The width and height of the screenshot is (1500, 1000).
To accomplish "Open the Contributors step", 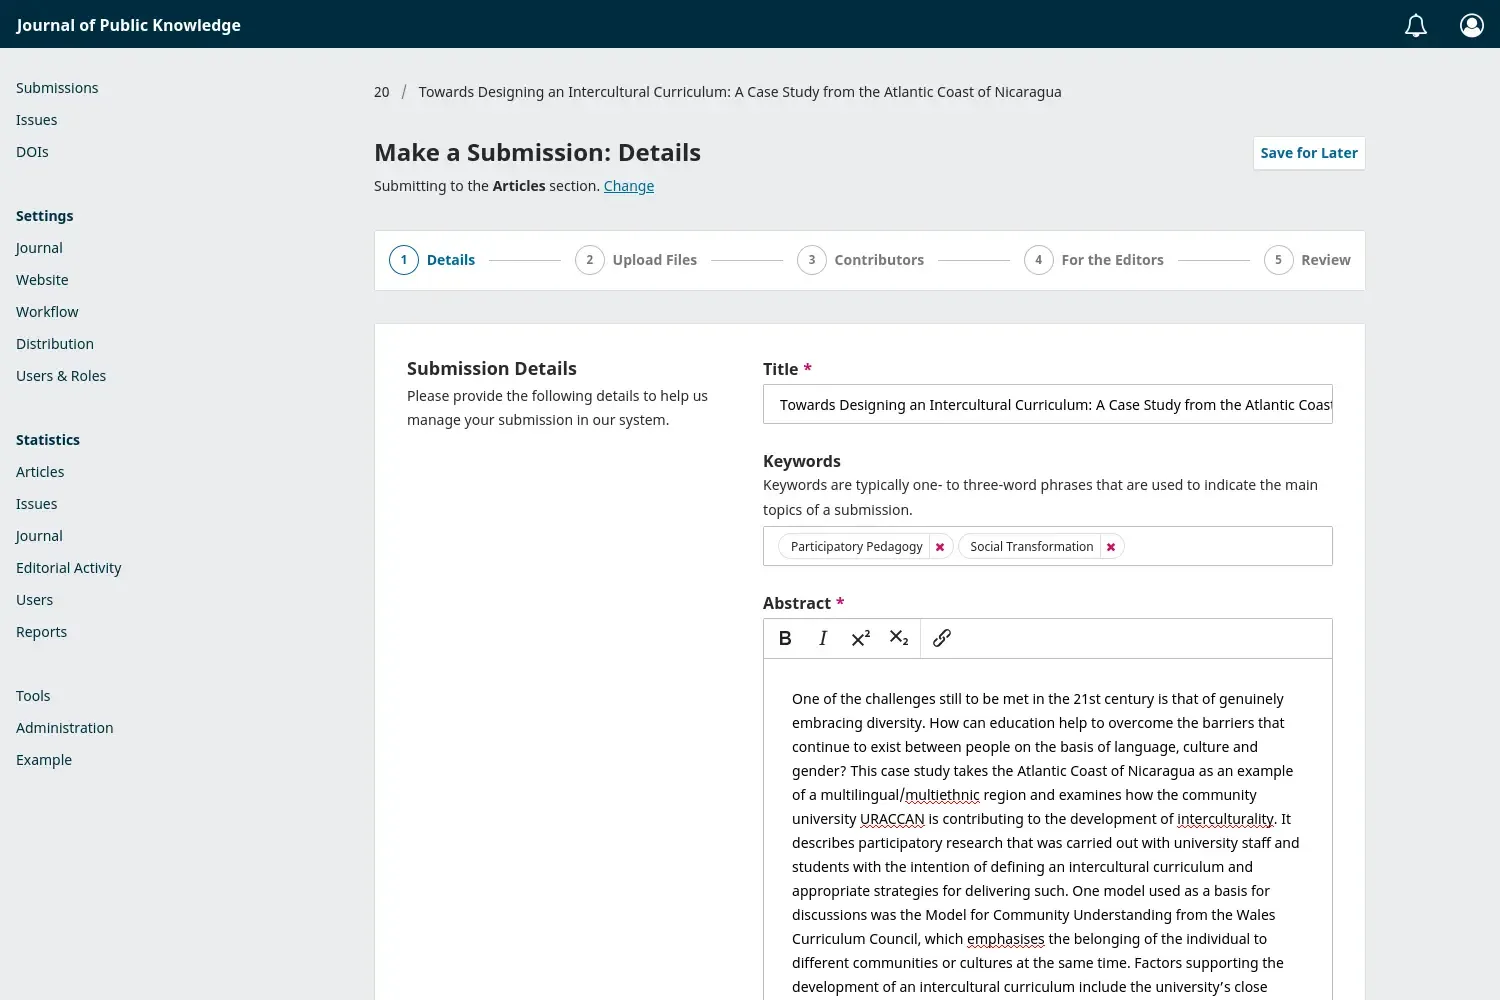I will (879, 260).
